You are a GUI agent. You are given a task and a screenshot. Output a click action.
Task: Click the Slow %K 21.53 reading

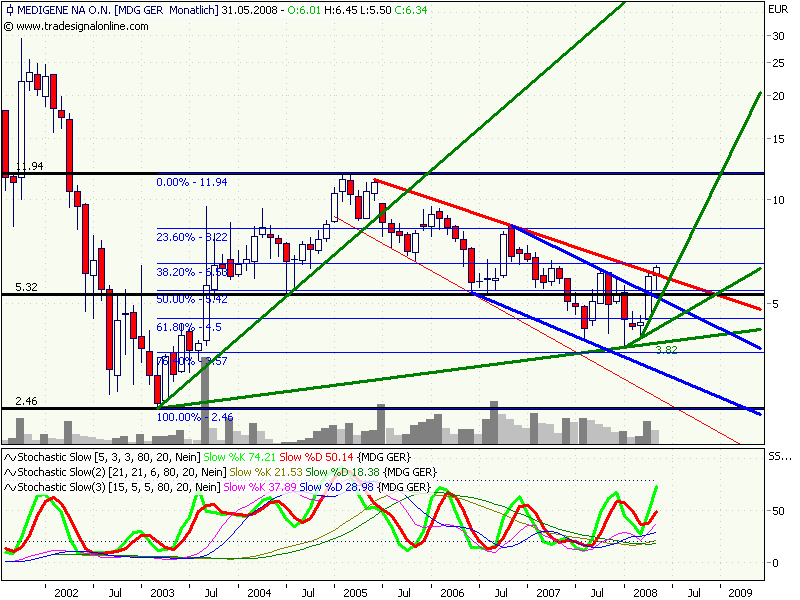point(265,472)
